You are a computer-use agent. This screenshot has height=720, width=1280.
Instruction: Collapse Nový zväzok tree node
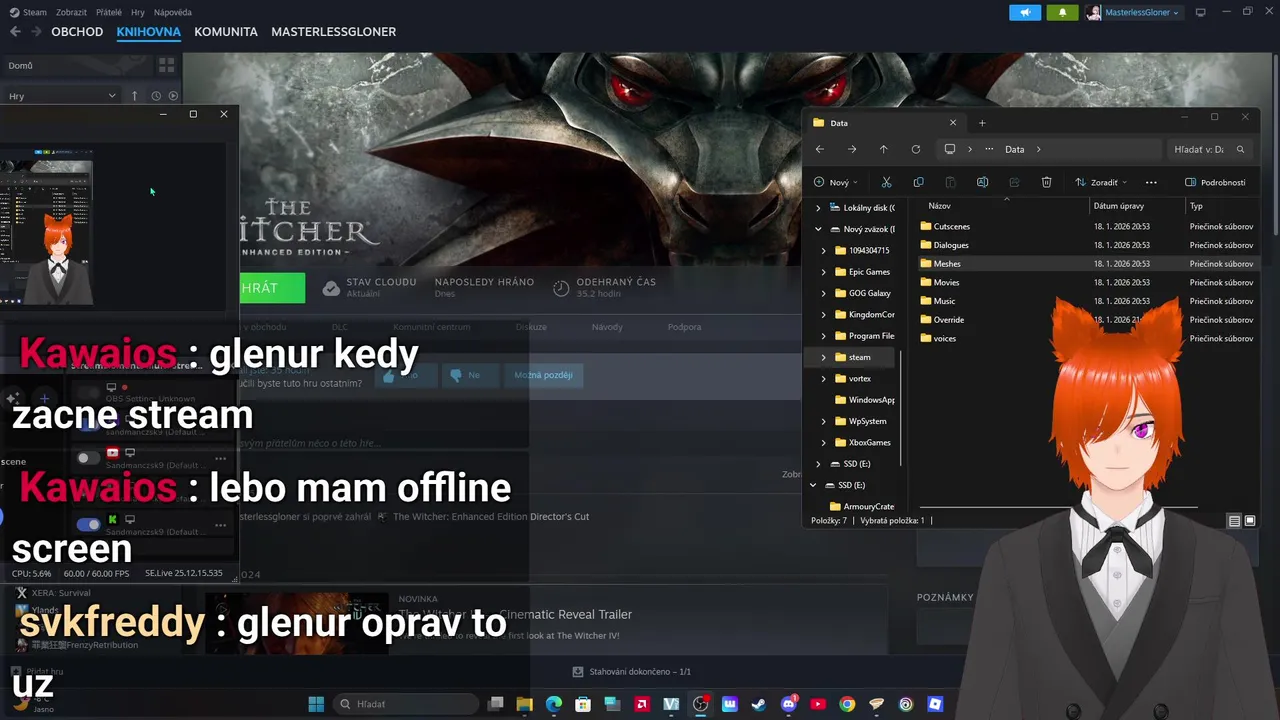pos(818,229)
